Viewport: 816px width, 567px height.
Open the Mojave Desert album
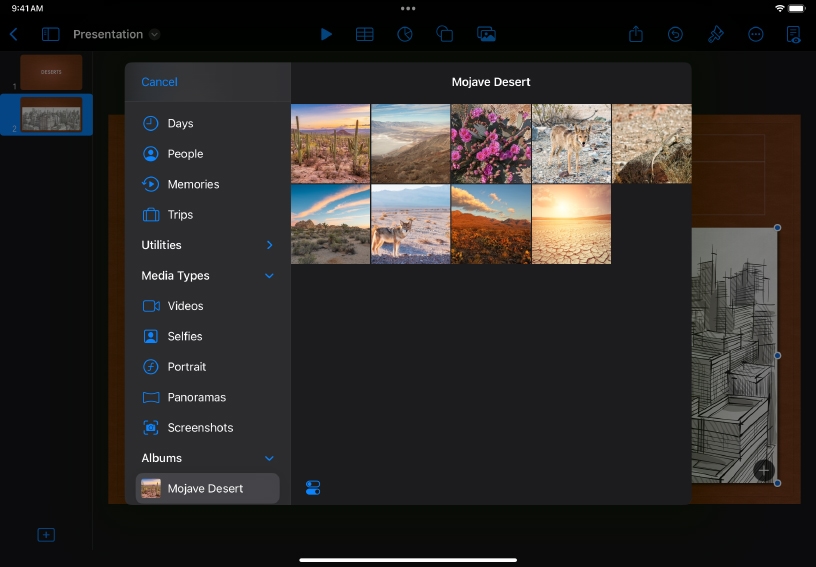pos(206,488)
